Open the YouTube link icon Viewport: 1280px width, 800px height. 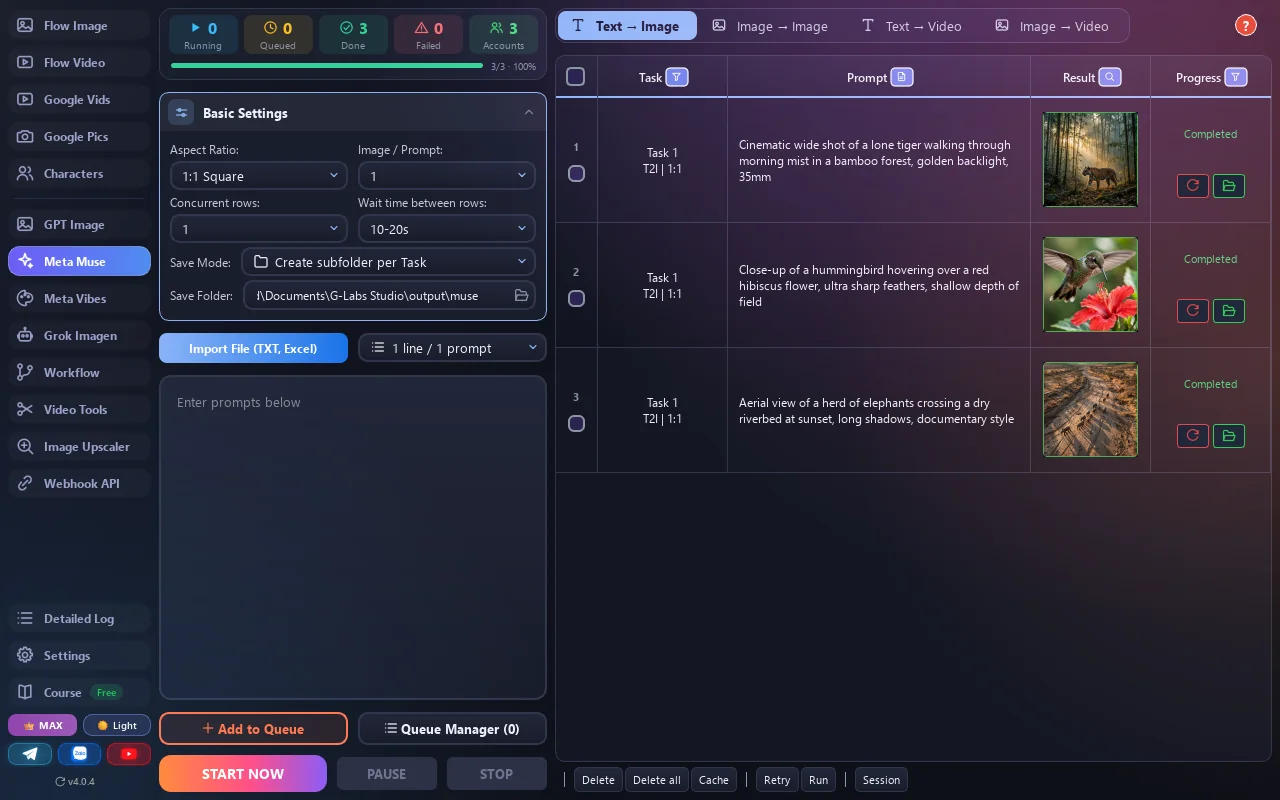(x=129, y=754)
